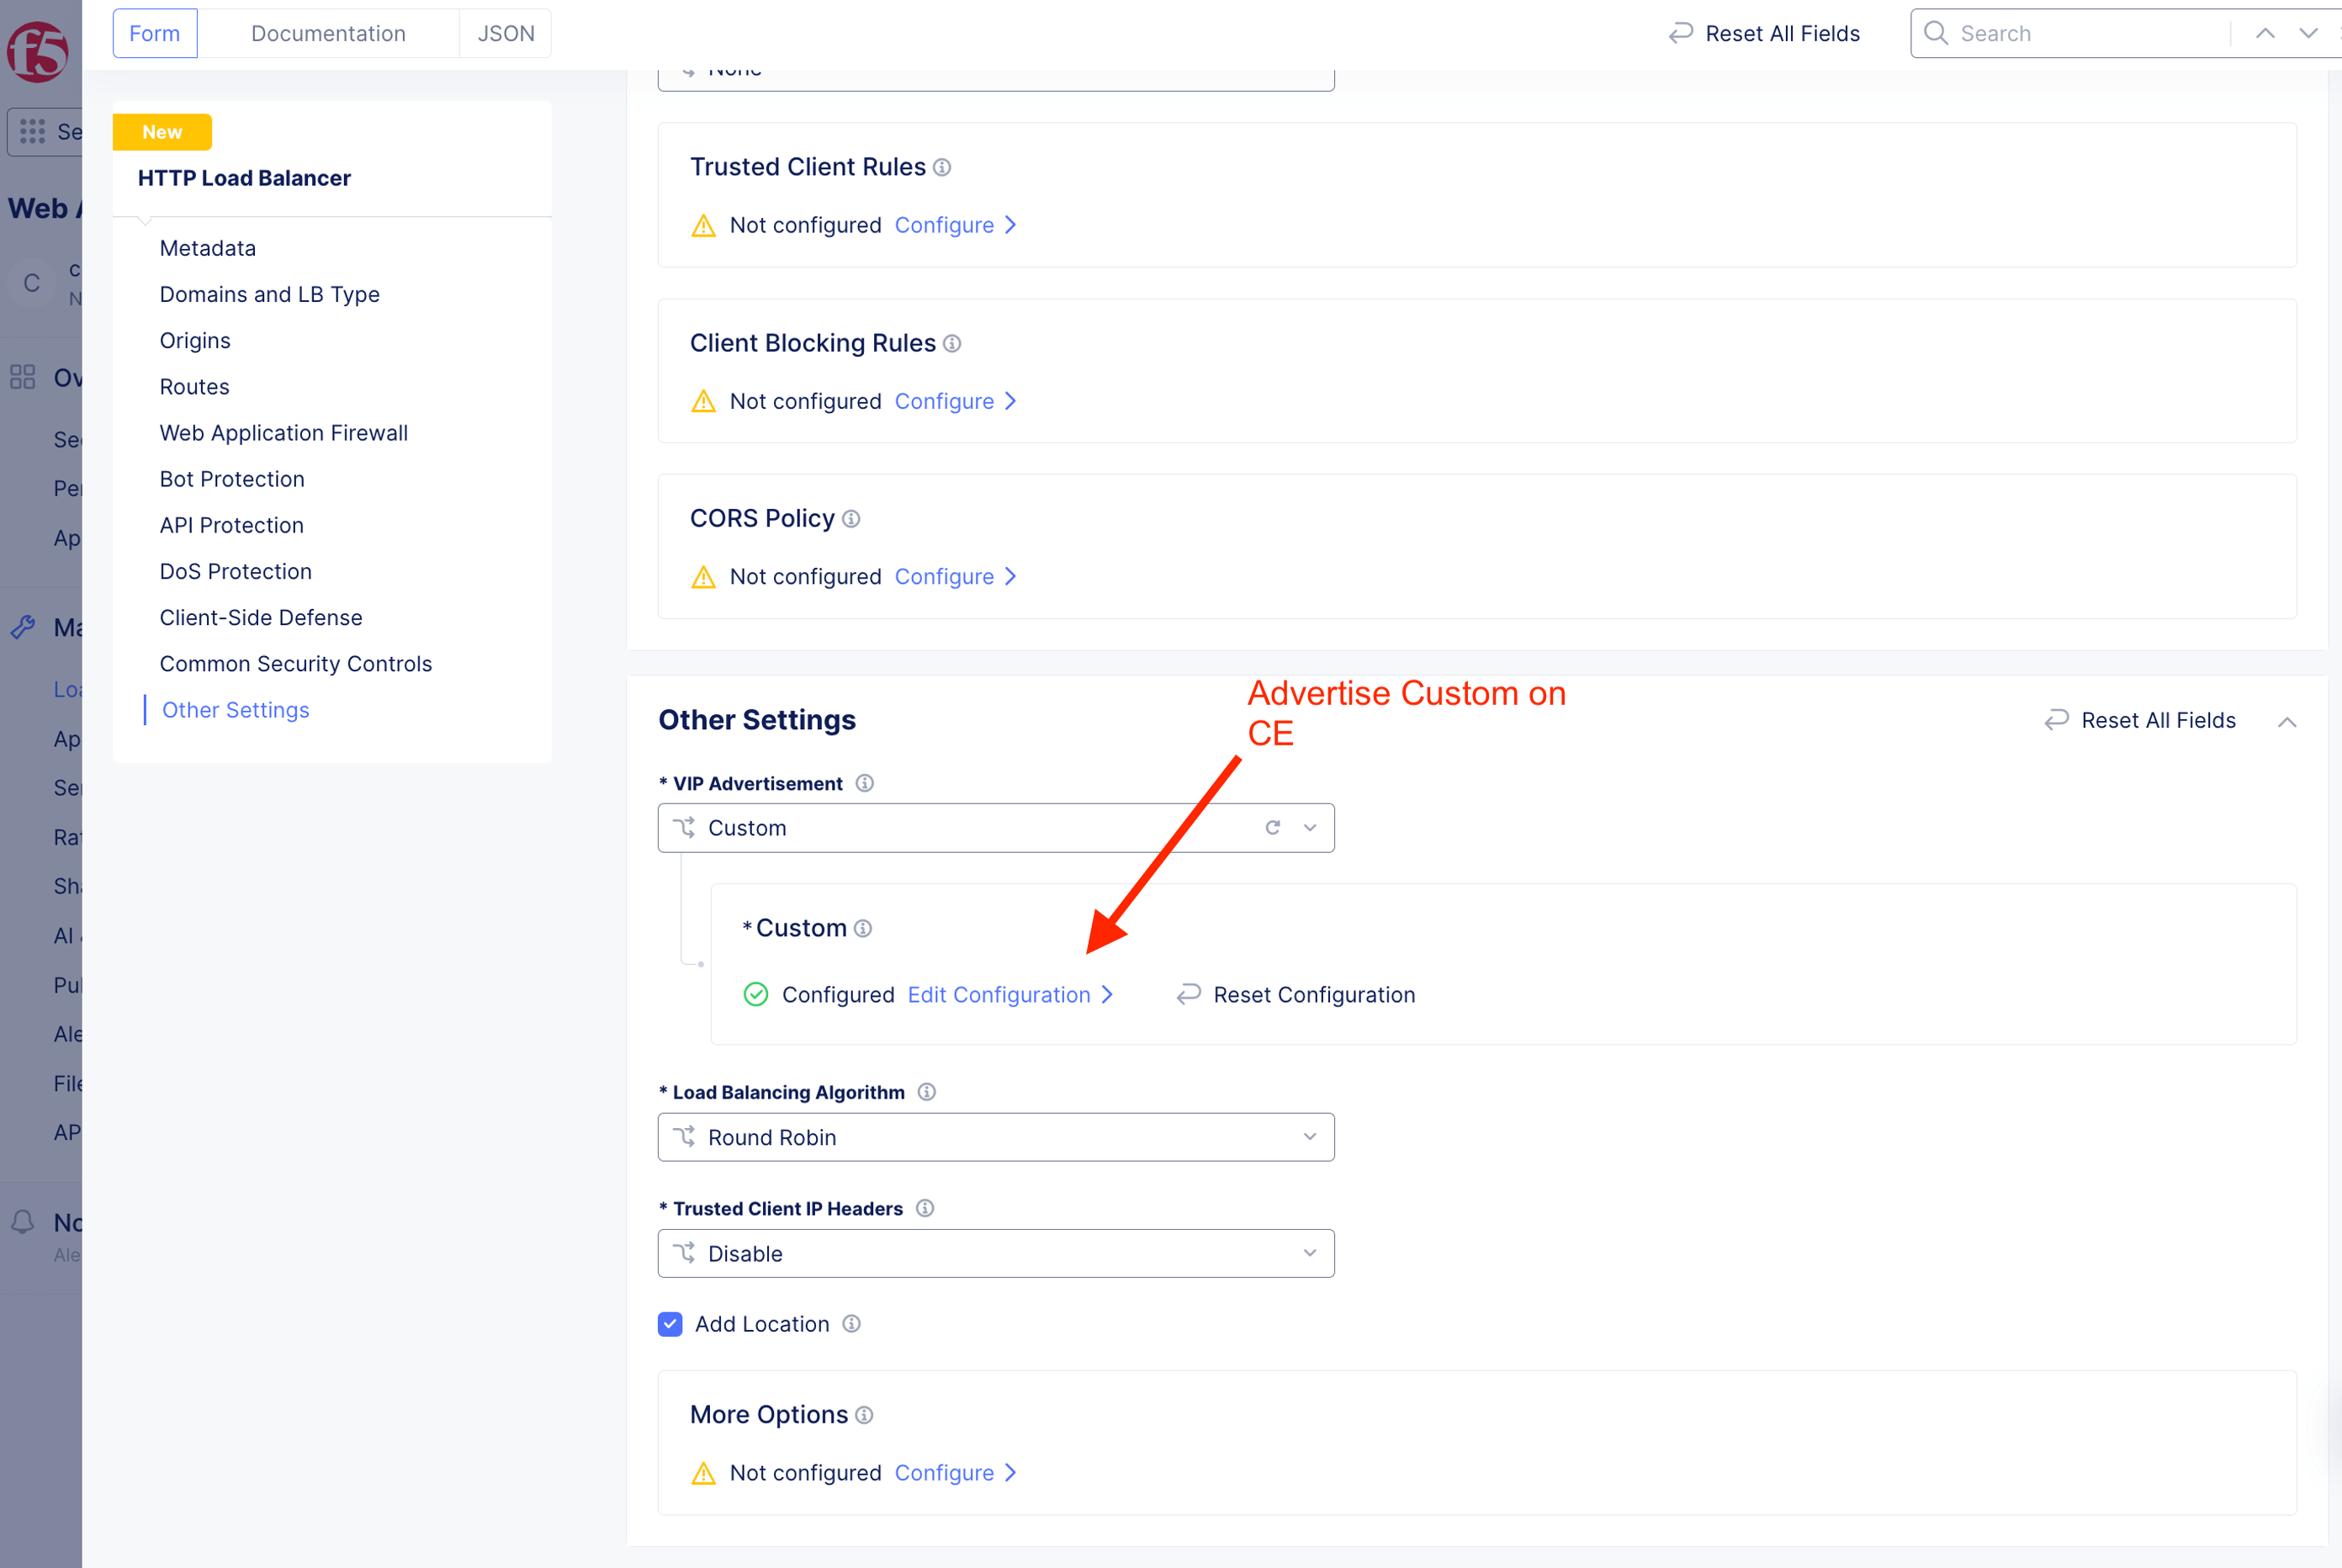The image size is (2342, 1568).
Task: Click info icon next to VIP Advertisement
Action: 865,783
